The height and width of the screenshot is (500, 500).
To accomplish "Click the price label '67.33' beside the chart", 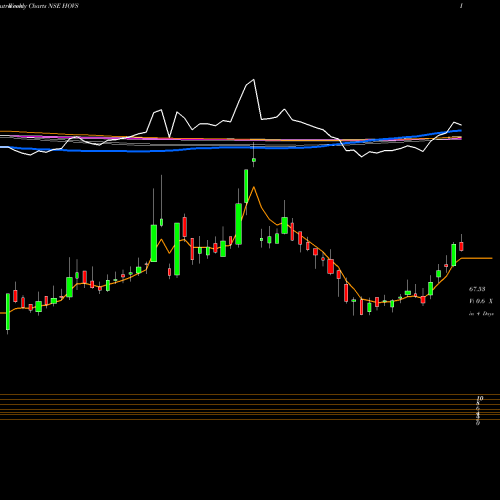I will point(477,289).
